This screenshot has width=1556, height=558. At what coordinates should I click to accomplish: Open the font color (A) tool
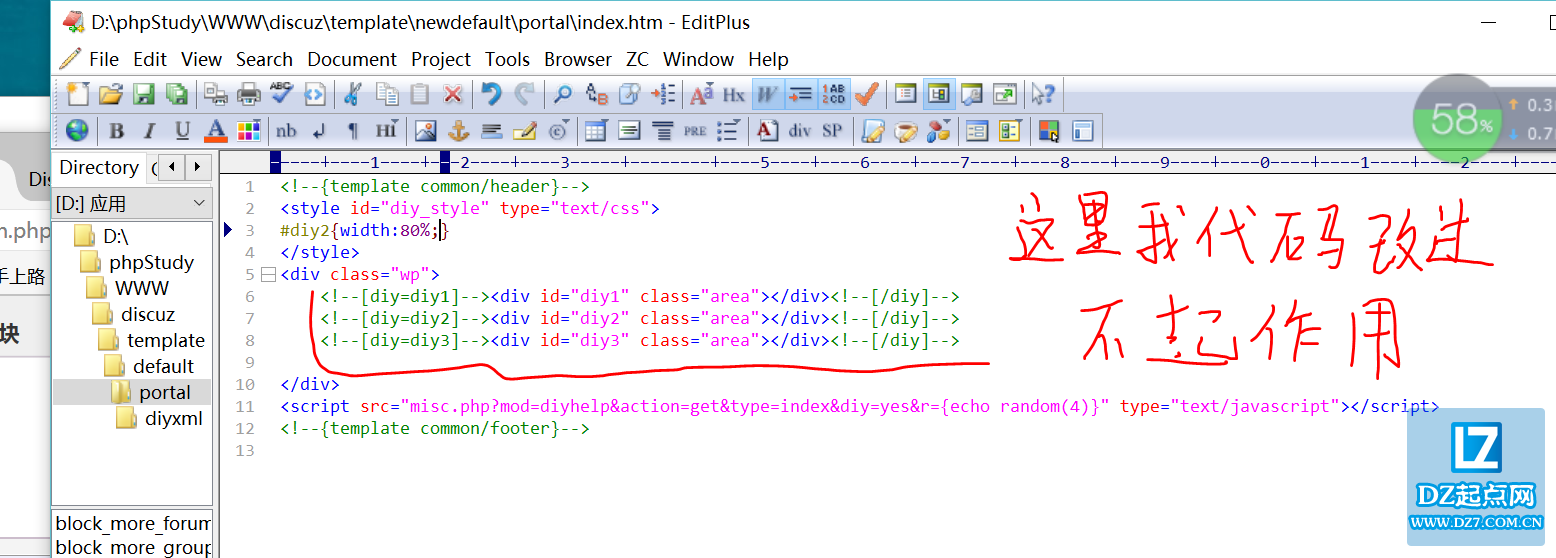215,130
